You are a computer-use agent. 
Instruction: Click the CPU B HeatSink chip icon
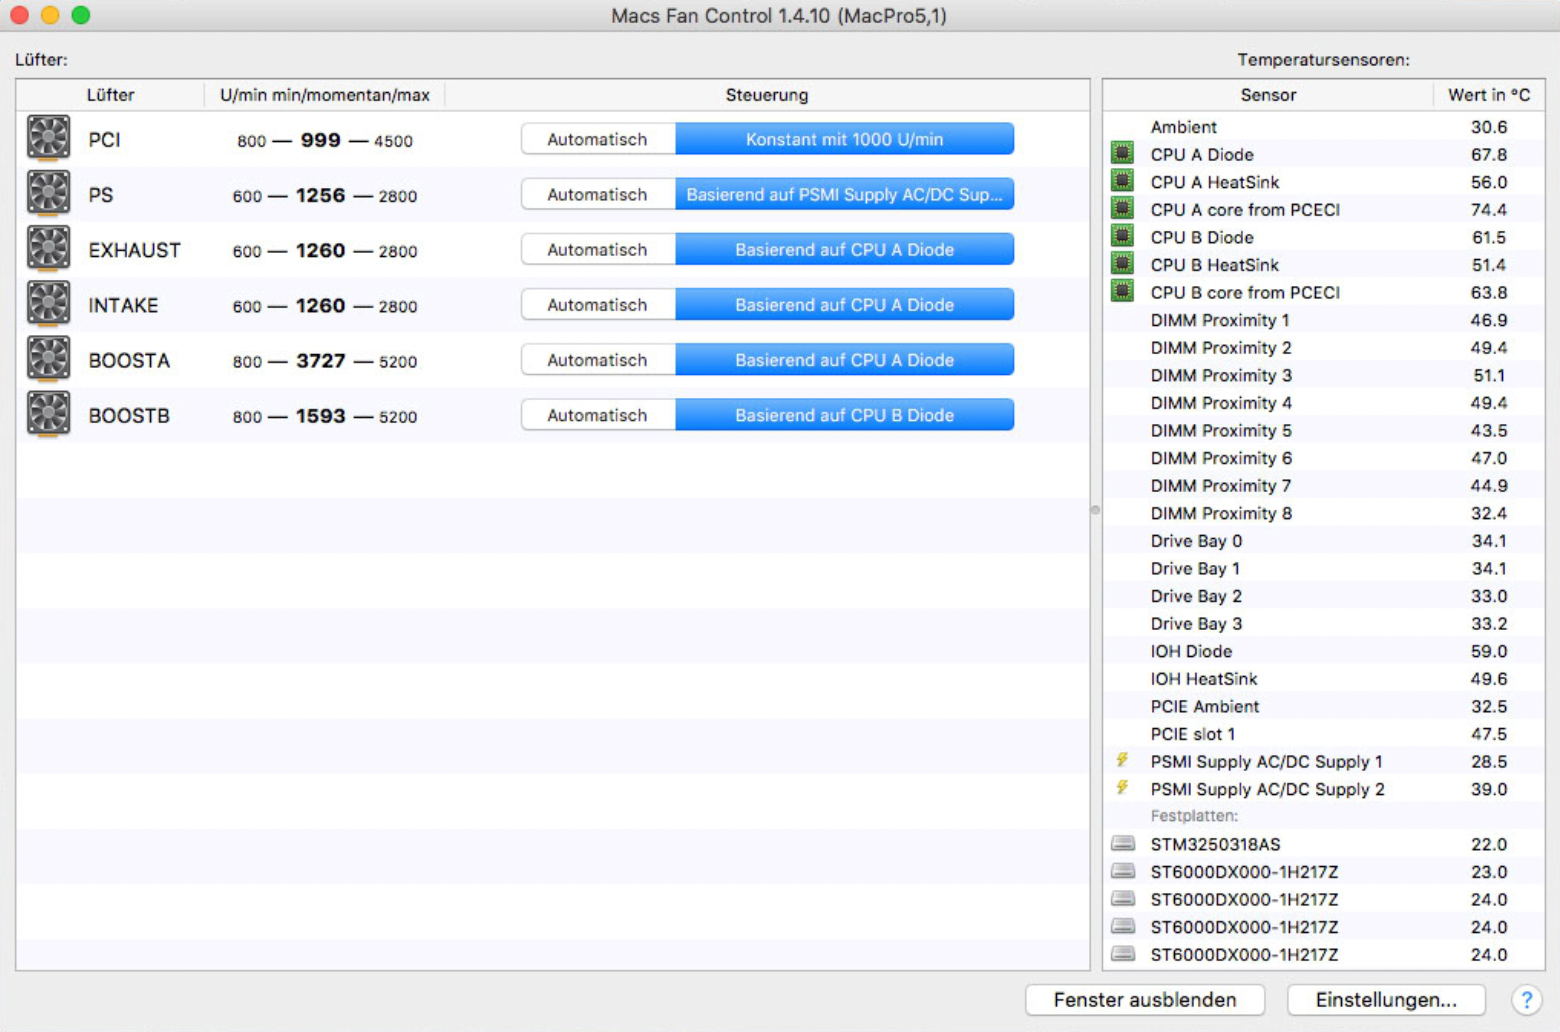coord(1123,264)
